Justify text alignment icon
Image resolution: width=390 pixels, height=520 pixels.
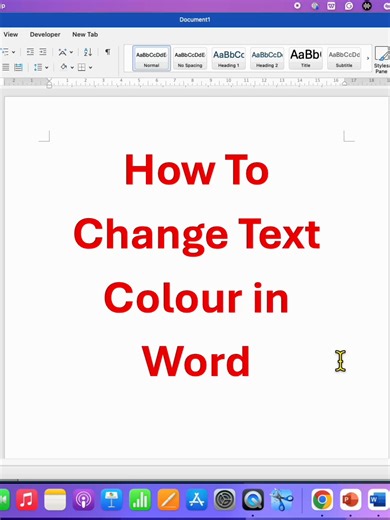point(6,67)
